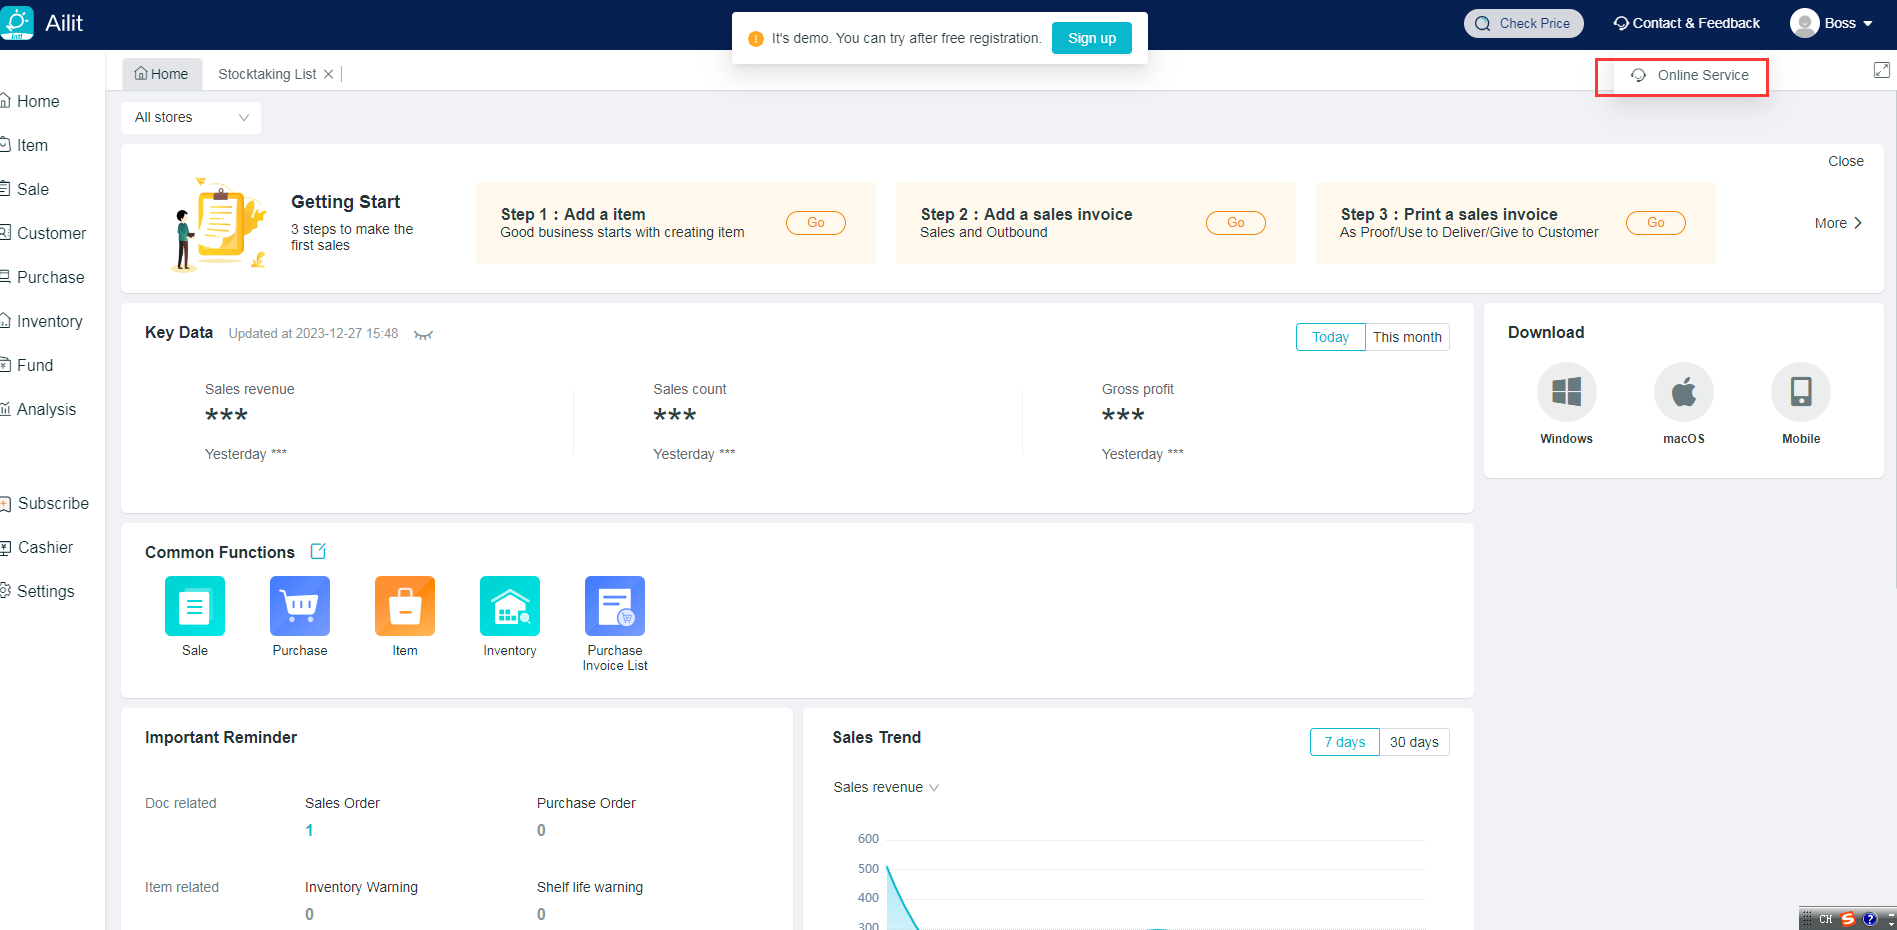The height and width of the screenshot is (930, 1897).
Task: Switch to the Stocktaking List tab
Action: coord(267,74)
